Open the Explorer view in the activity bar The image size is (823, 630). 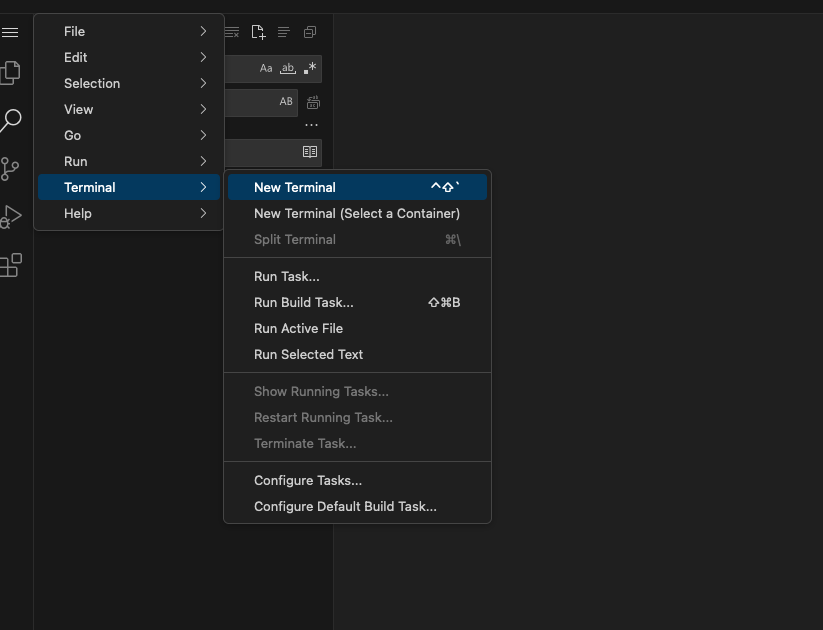pyautogui.click(x=10, y=73)
